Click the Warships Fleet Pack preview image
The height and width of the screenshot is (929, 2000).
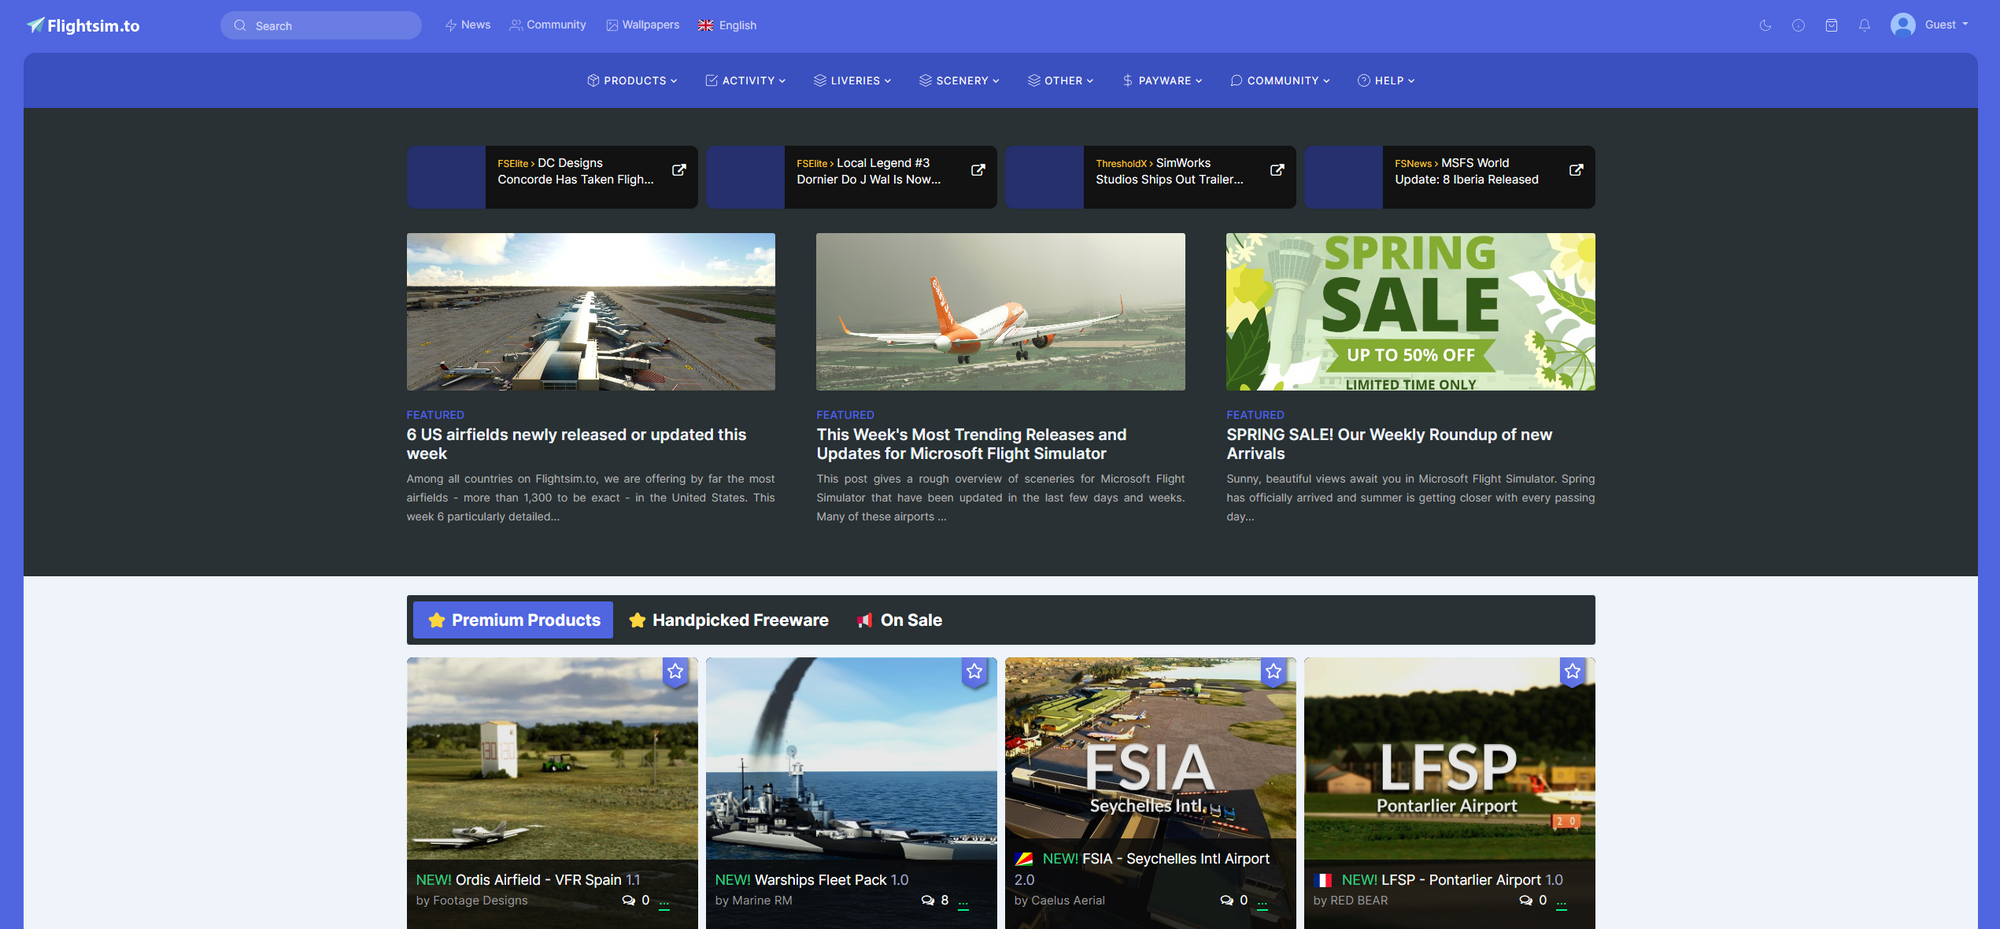851,759
